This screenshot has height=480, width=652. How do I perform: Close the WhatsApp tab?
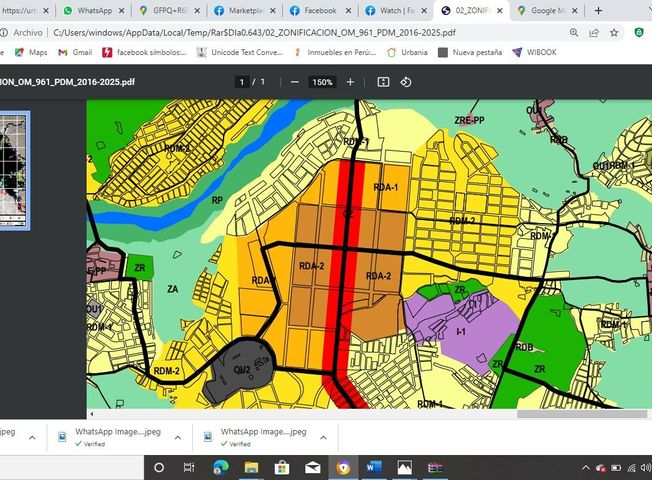coord(121,11)
